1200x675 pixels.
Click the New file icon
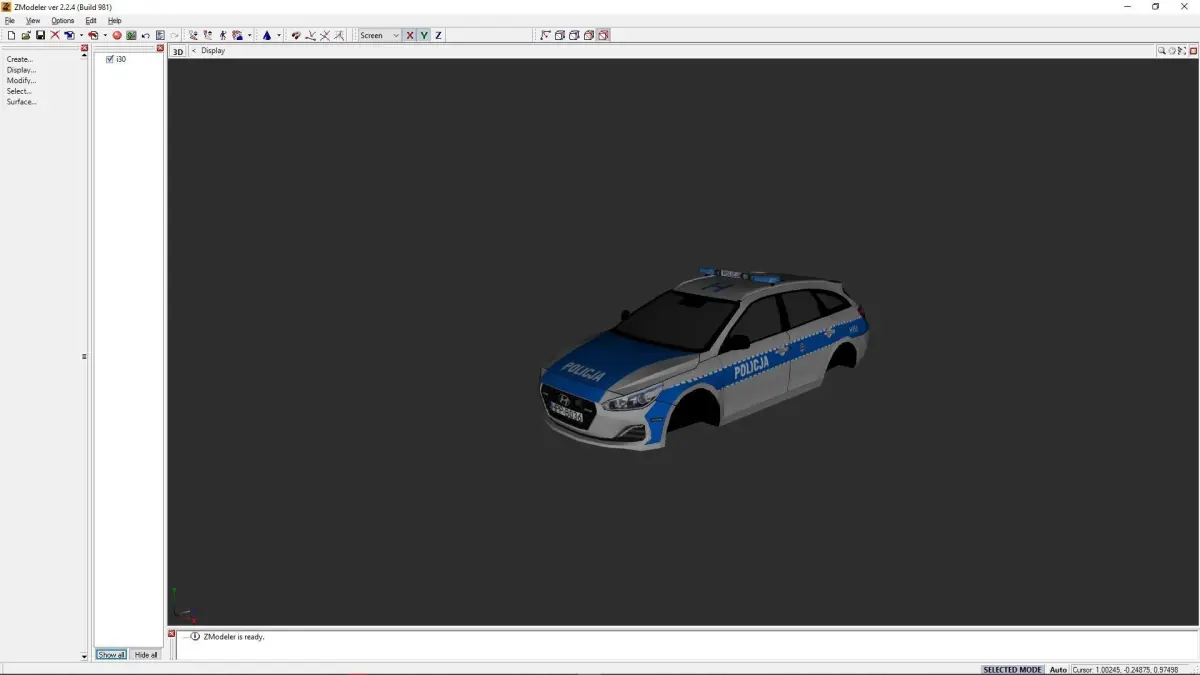[11, 35]
